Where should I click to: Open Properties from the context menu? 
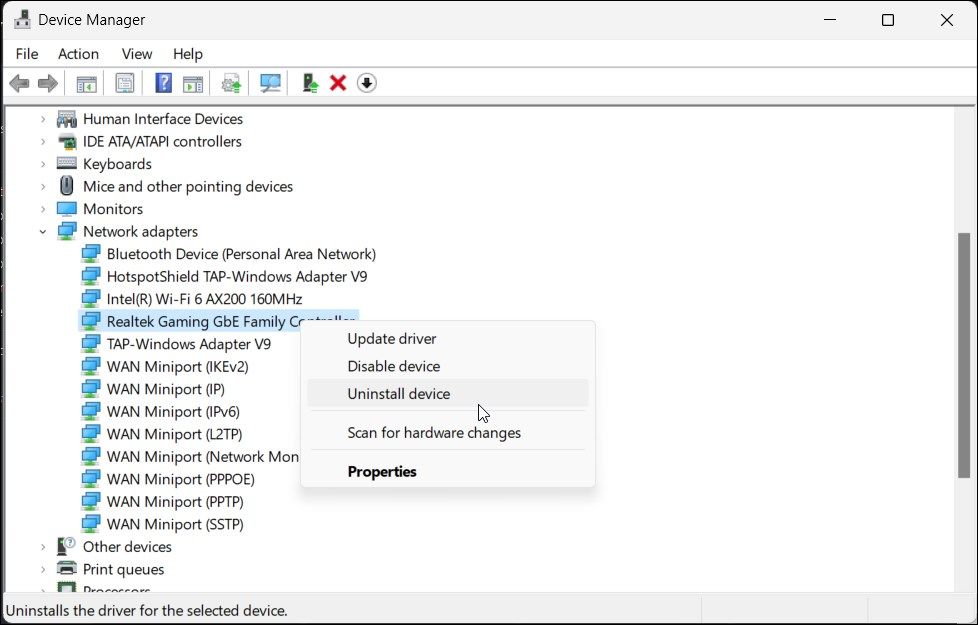click(382, 471)
